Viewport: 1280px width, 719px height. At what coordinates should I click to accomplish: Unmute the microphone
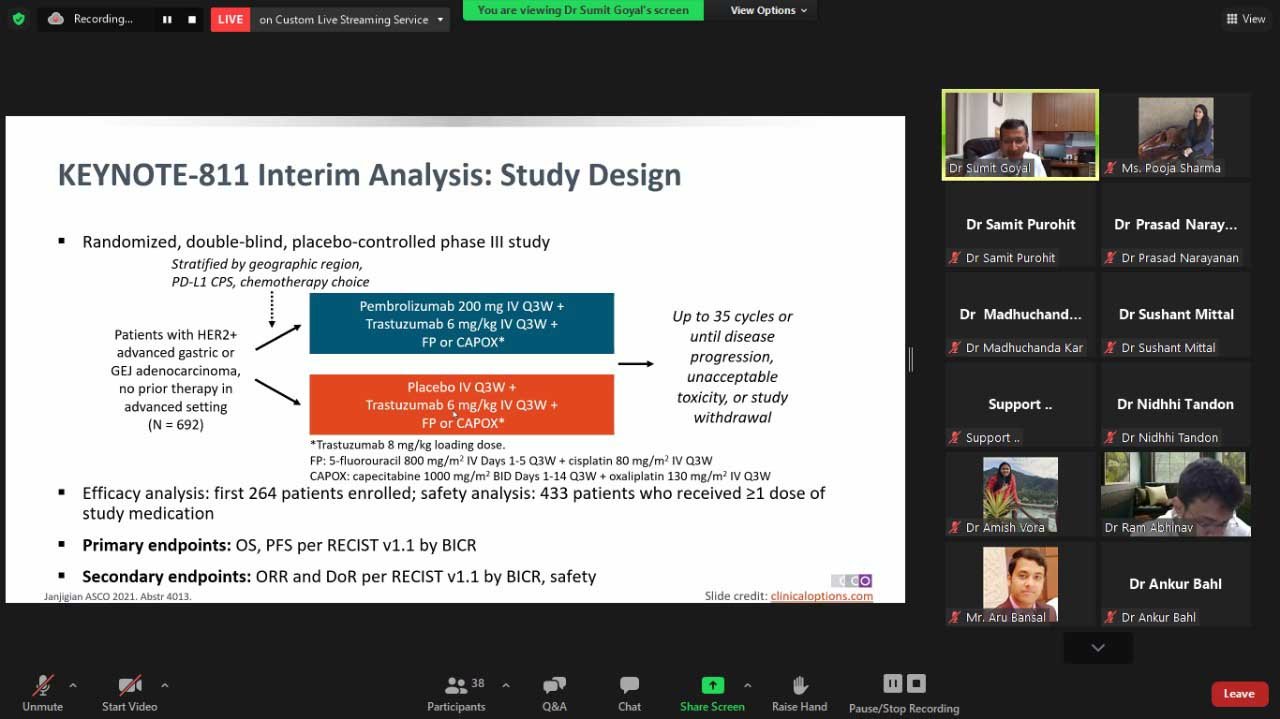point(42,692)
